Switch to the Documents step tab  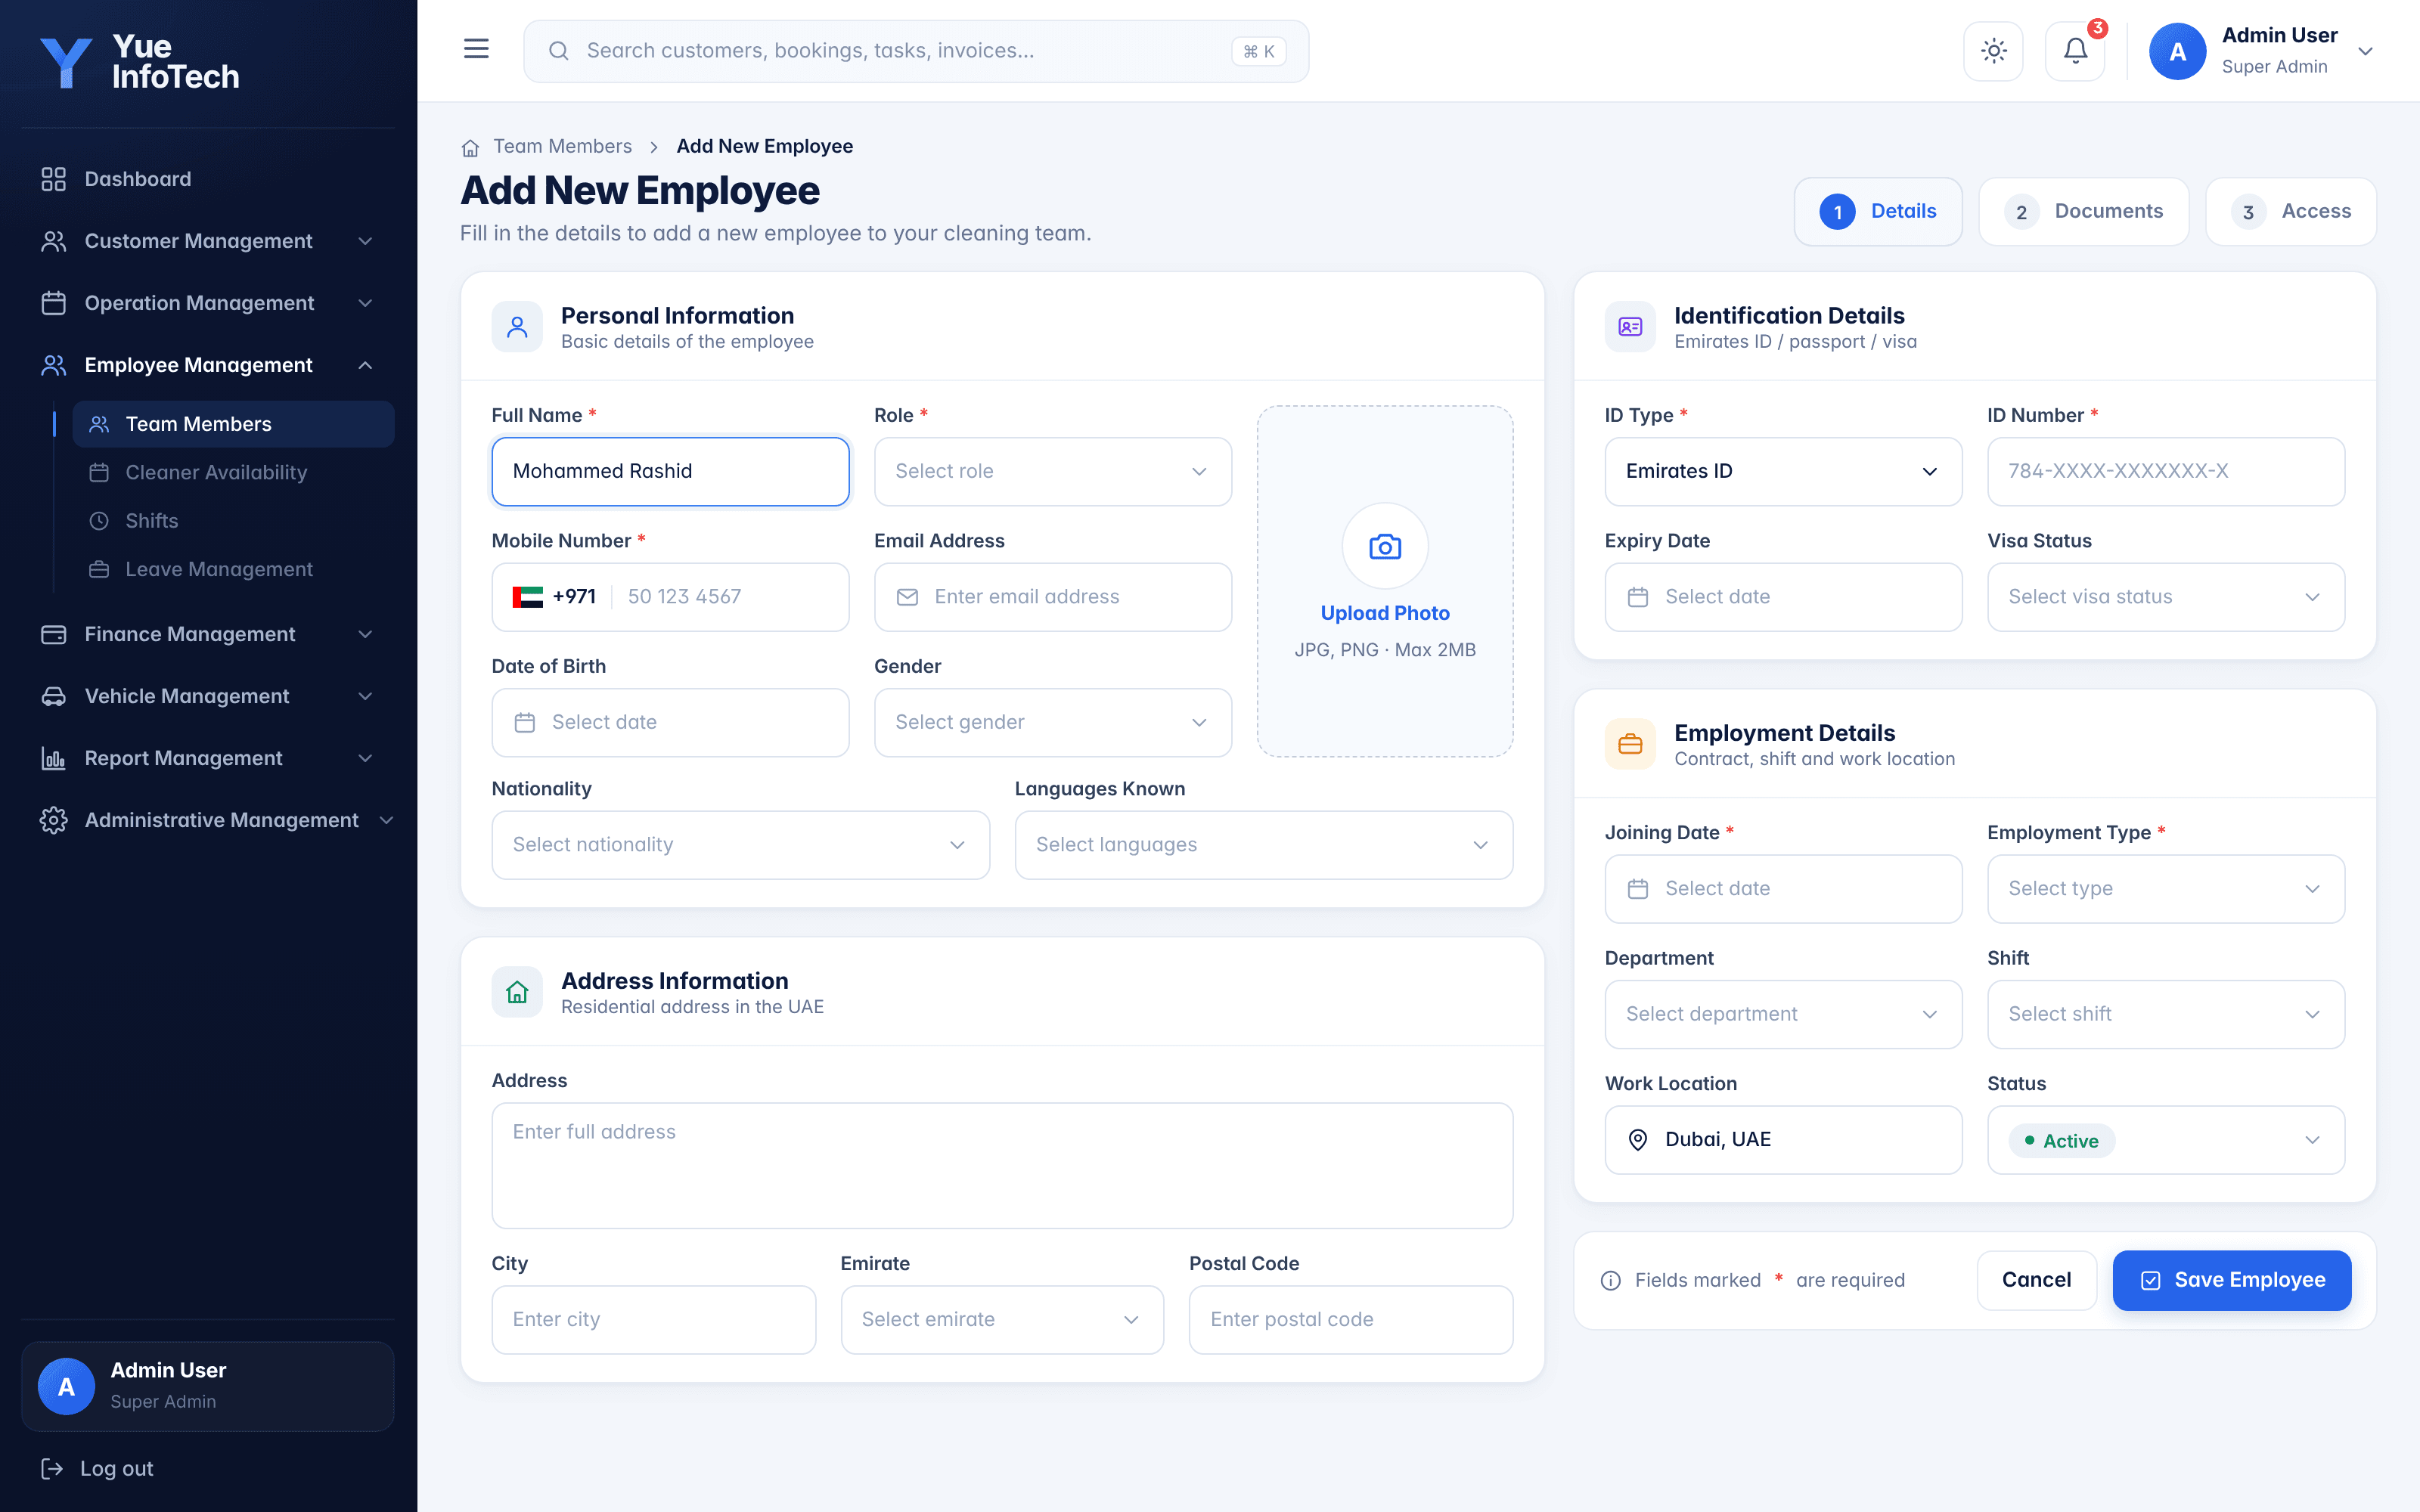coord(2084,211)
